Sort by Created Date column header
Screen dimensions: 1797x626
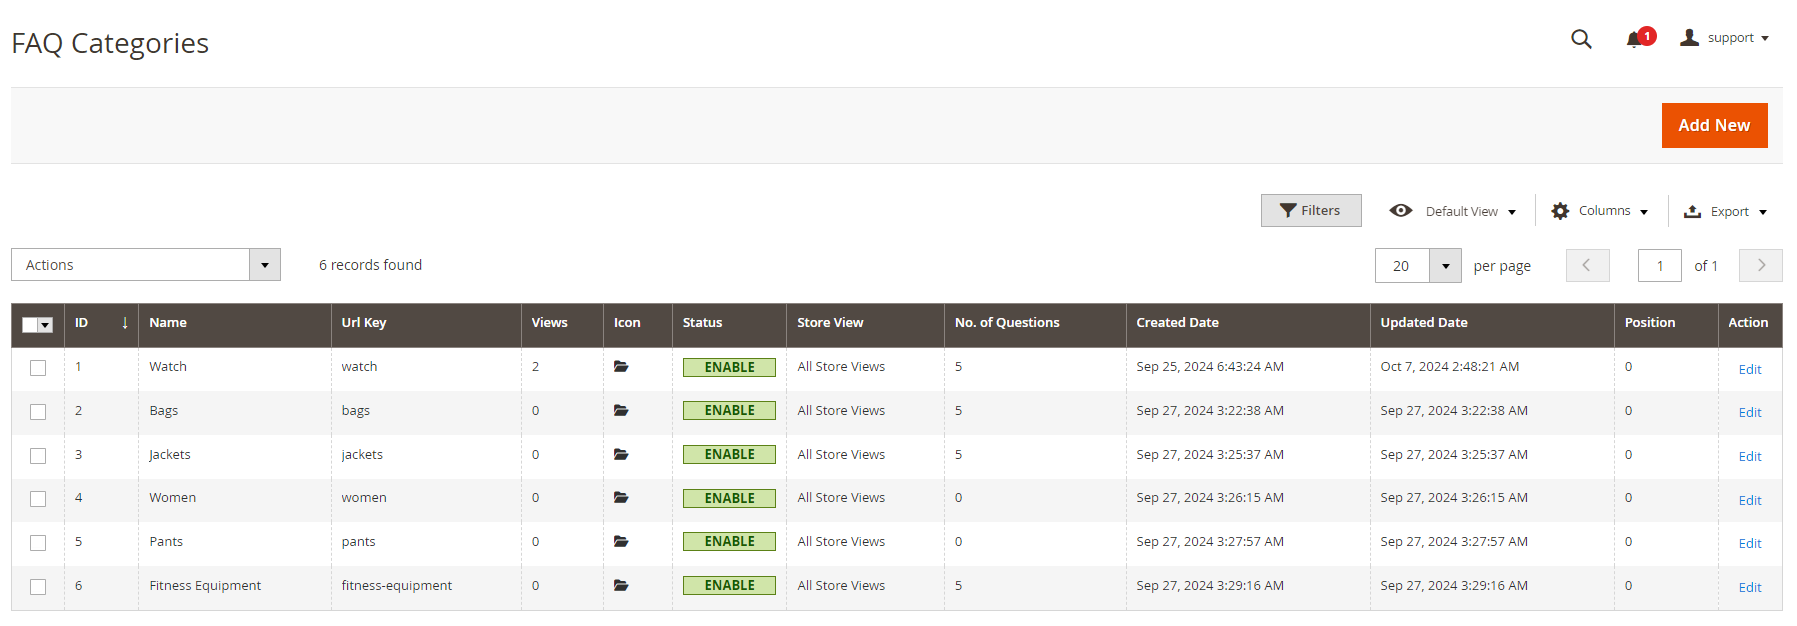pos(1248,323)
